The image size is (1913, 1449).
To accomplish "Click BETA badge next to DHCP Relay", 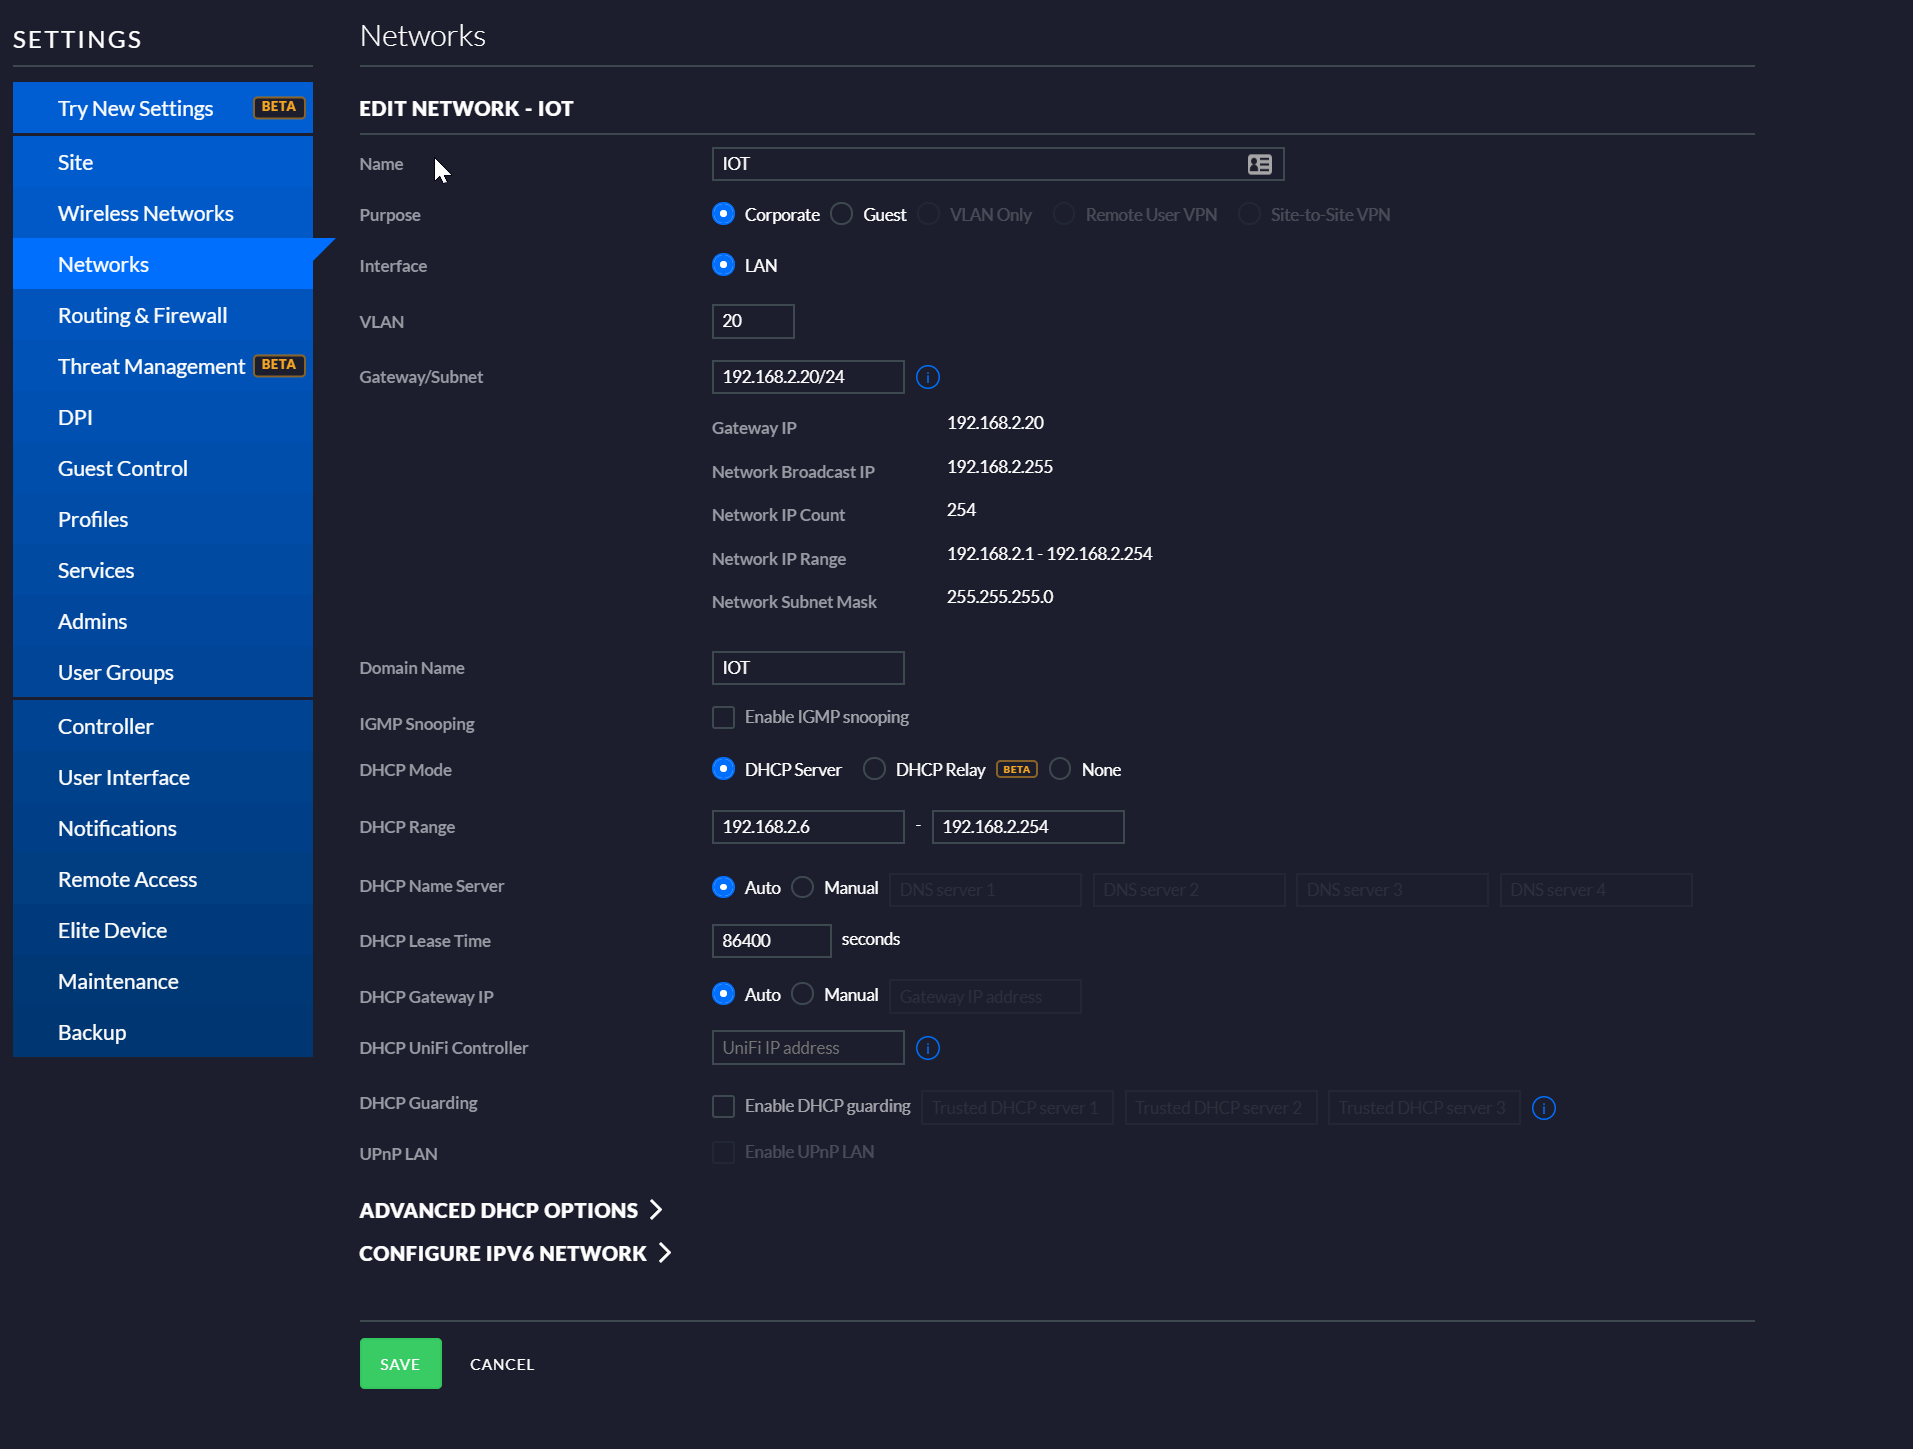I will tap(1016, 769).
